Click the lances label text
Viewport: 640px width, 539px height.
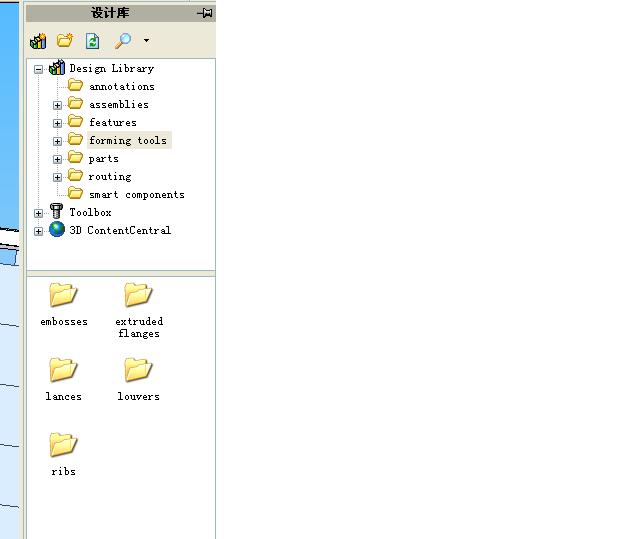pyautogui.click(x=63, y=397)
